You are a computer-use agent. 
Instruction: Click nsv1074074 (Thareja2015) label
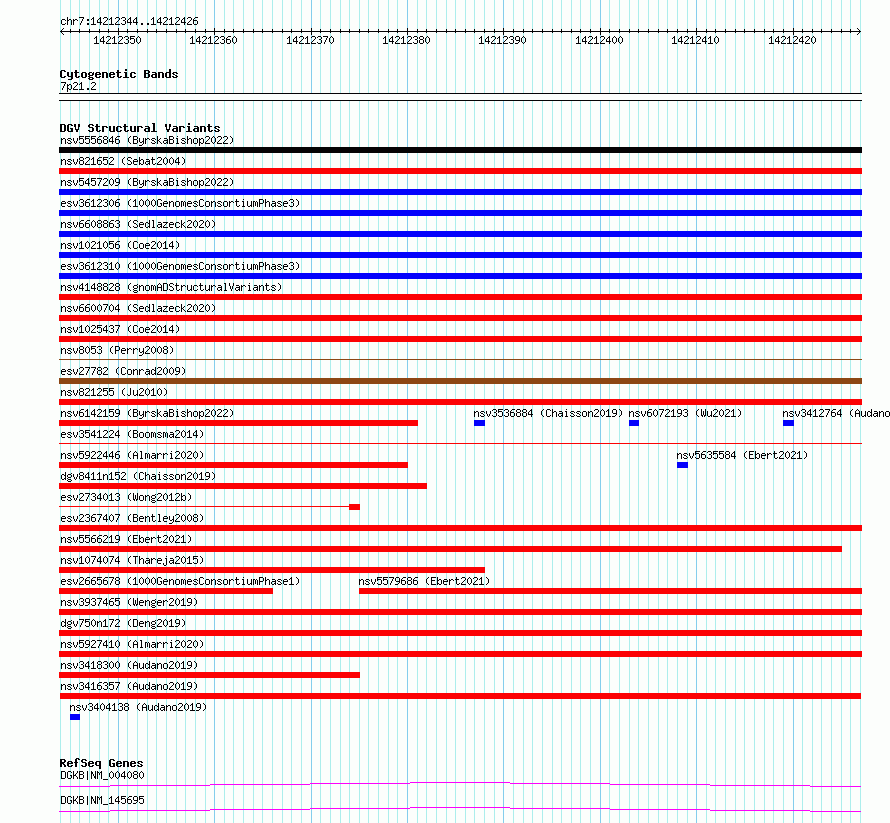pos(132,560)
